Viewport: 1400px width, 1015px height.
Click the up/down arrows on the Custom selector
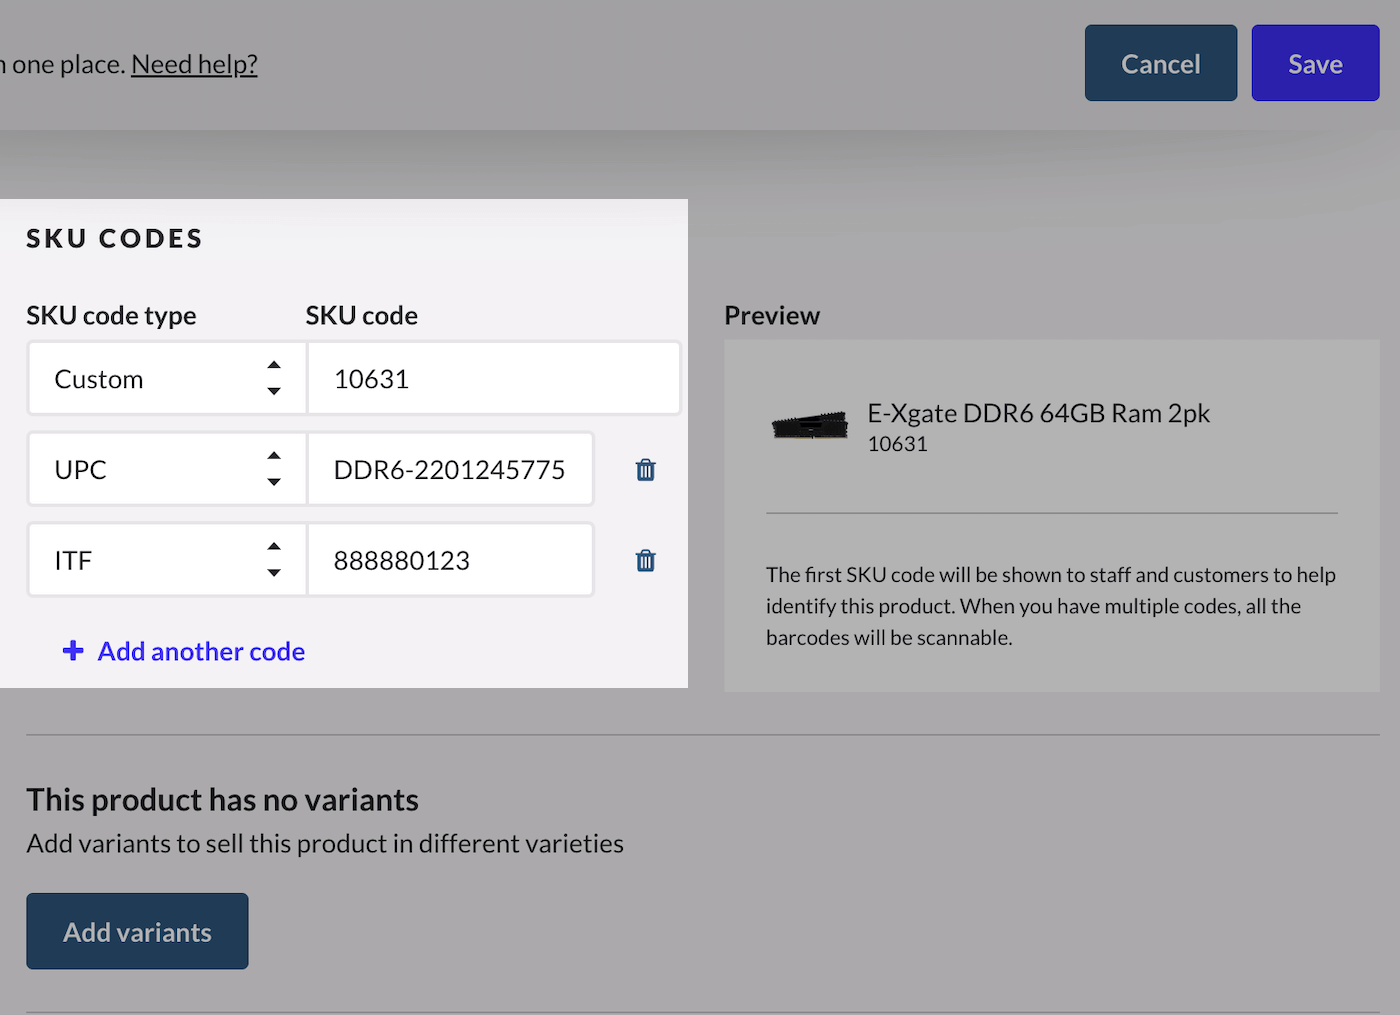(x=274, y=379)
